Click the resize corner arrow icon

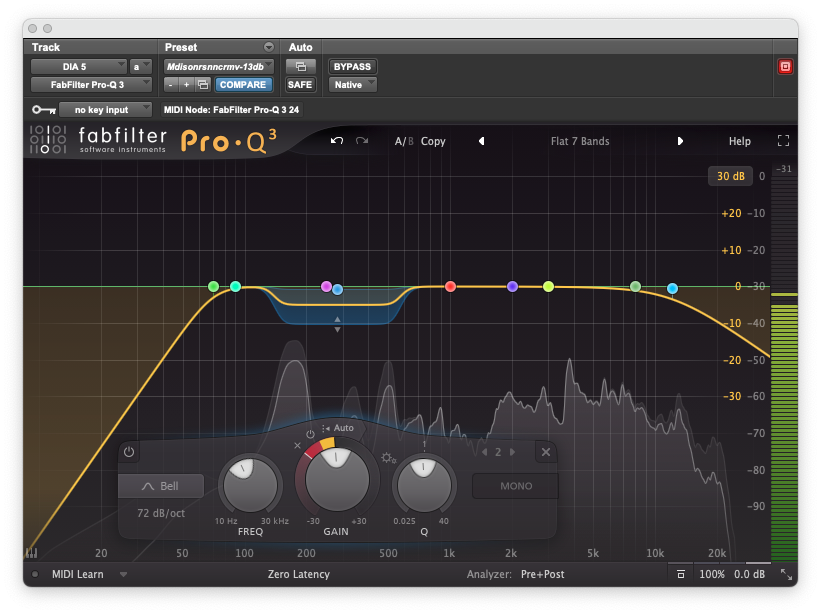click(x=786, y=574)
